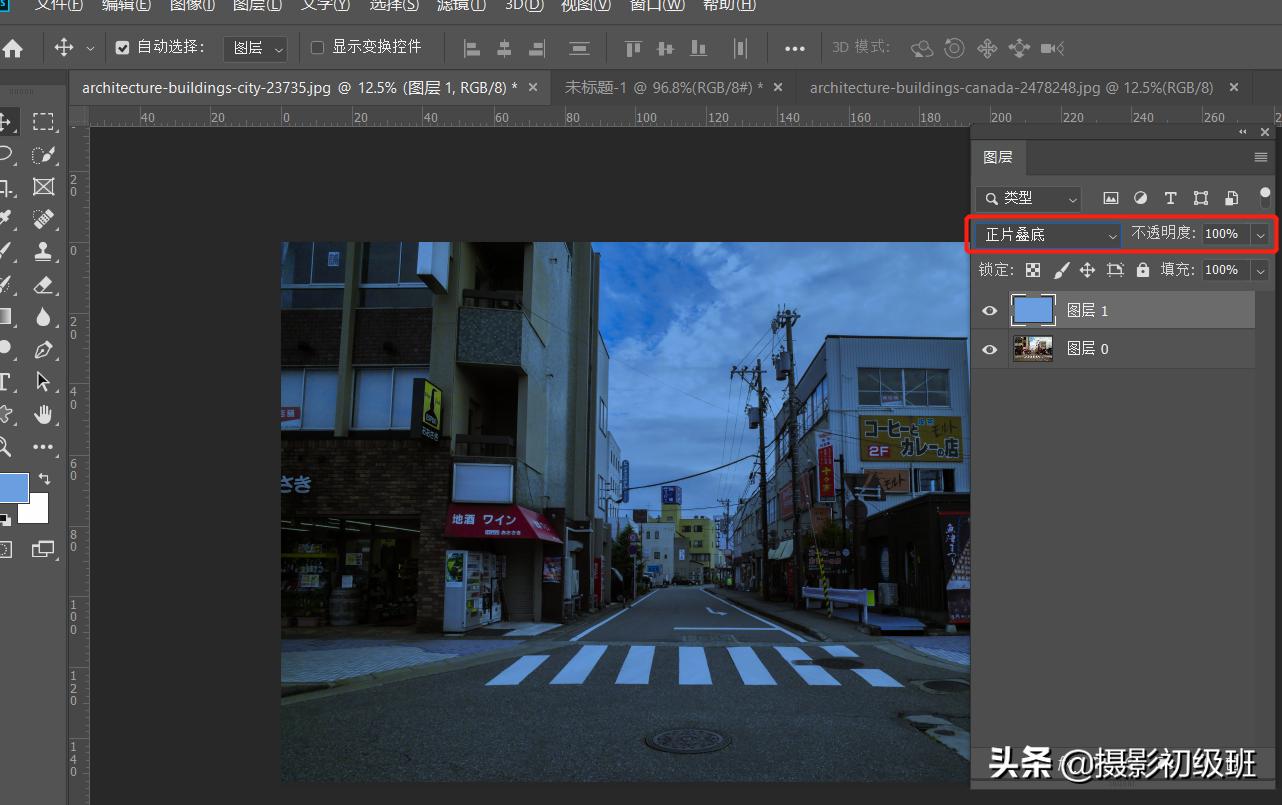This screenshot has width=1282, height=805.
Task: Select the 图层 0 layer thumbnail
Action: pyautogui.click(x=1033, y=349)
